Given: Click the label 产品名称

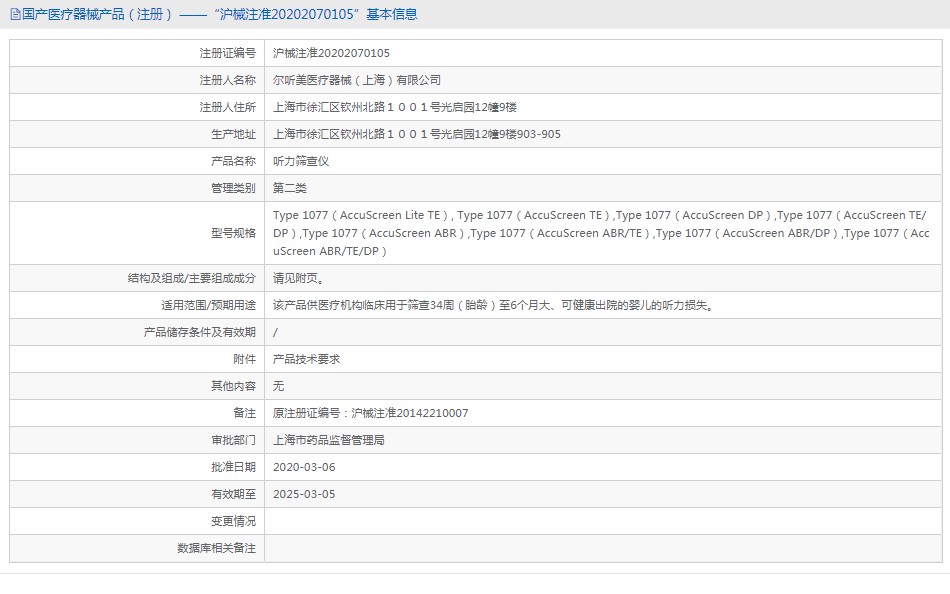Looking at the screenshot, I should [233, 161].
